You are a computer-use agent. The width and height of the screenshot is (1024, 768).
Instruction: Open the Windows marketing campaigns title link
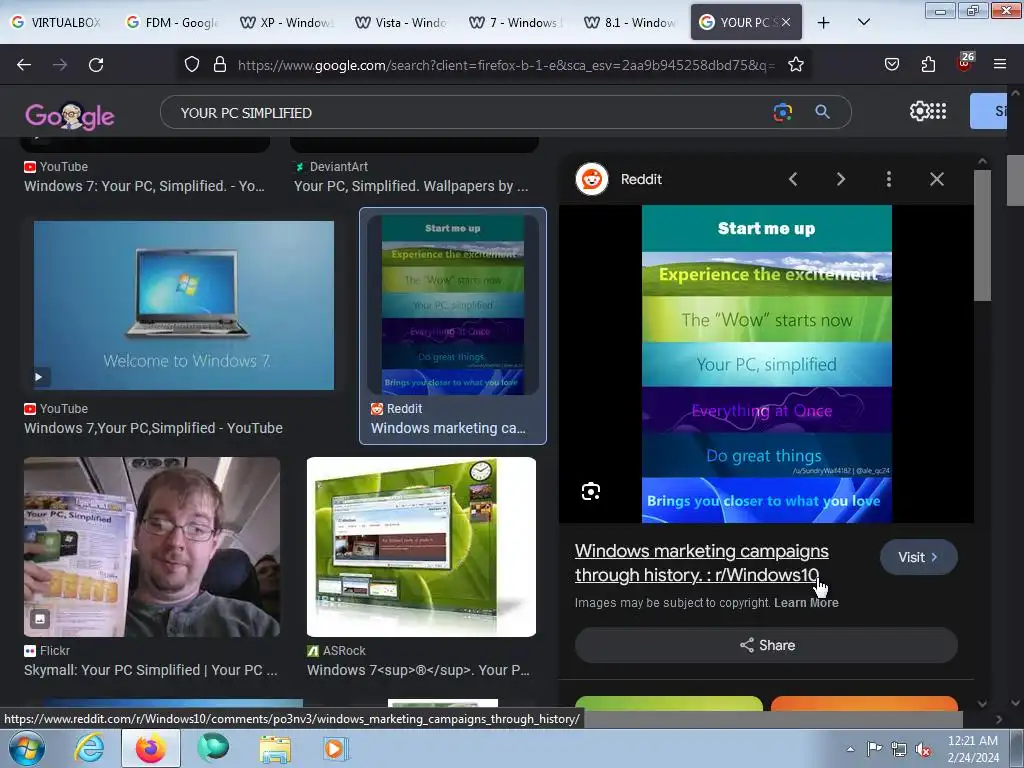pos(701,562)
